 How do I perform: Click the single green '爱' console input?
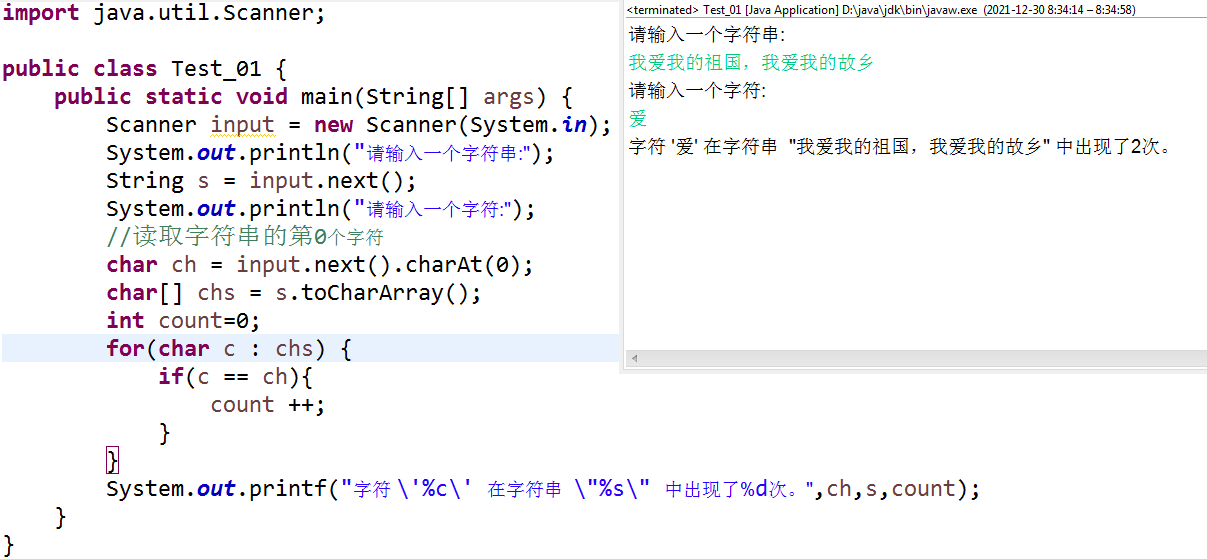coord(638,119)
